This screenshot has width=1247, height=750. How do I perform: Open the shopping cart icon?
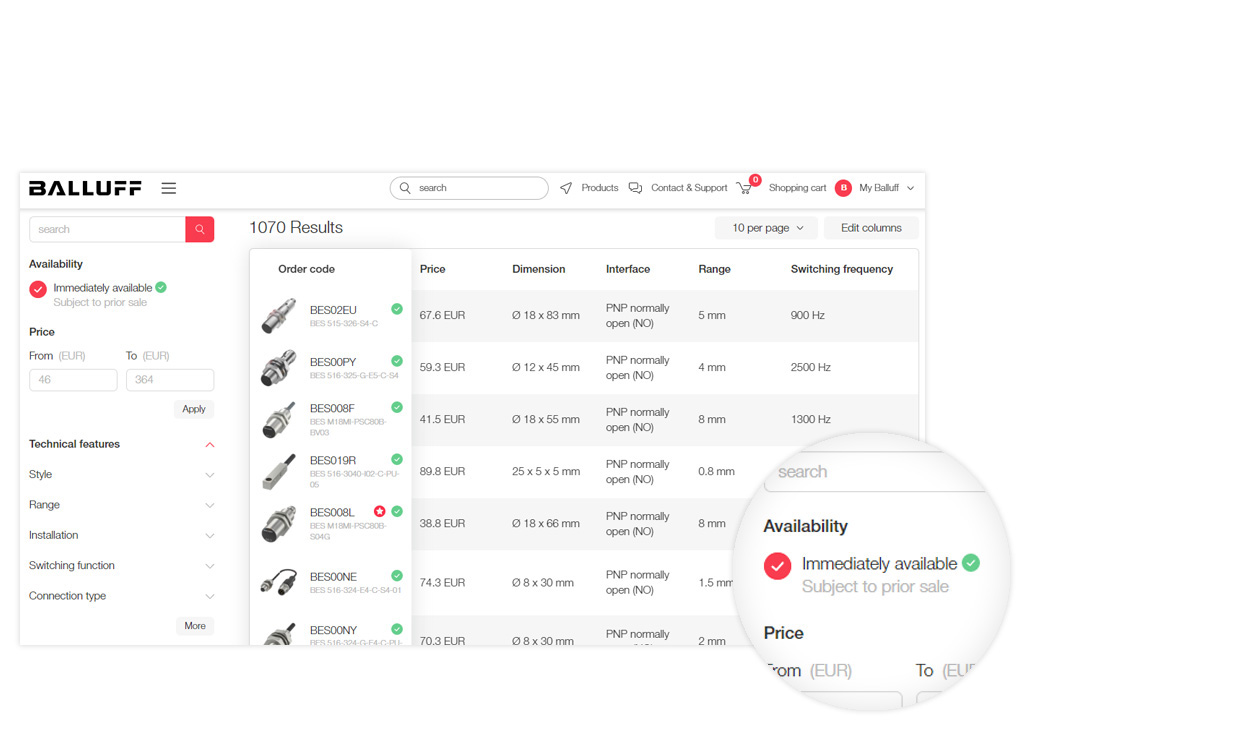coord(744,188)
